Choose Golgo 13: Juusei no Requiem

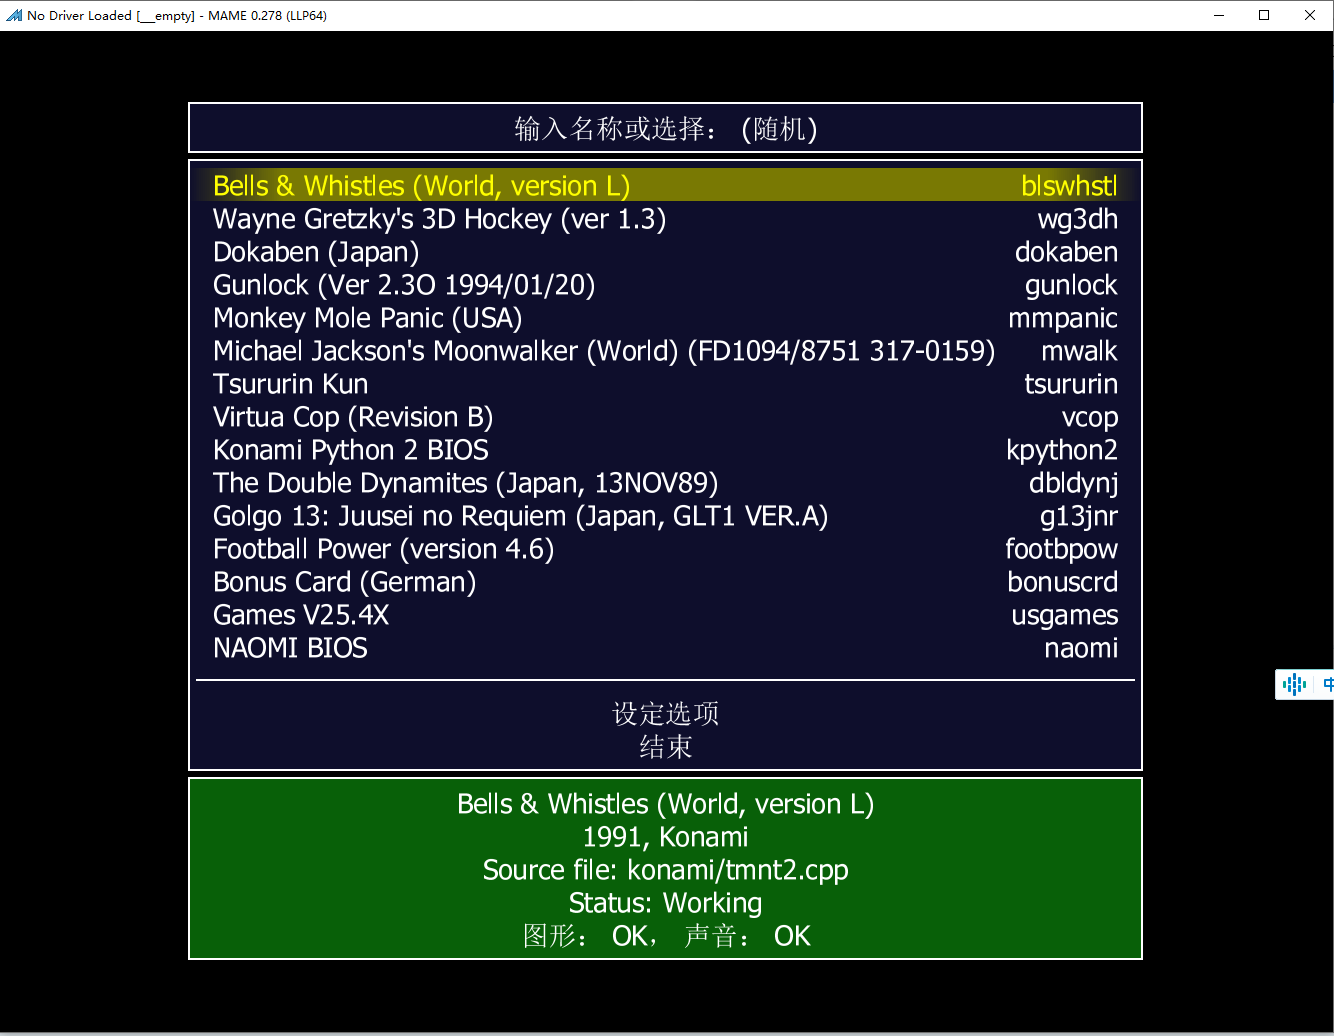[x=665, y=516]
